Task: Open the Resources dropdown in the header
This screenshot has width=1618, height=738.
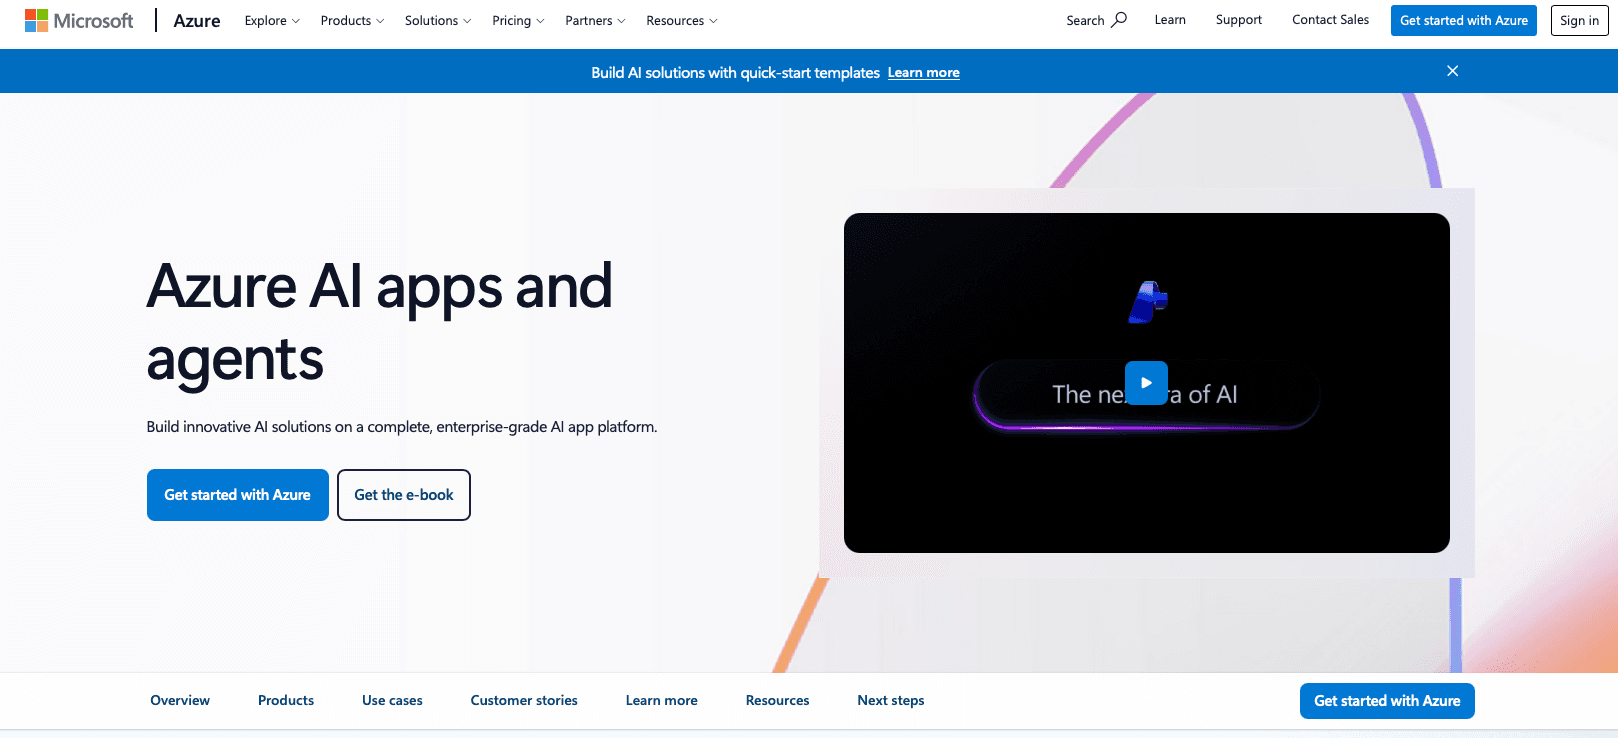Action: tap(682, 20)
